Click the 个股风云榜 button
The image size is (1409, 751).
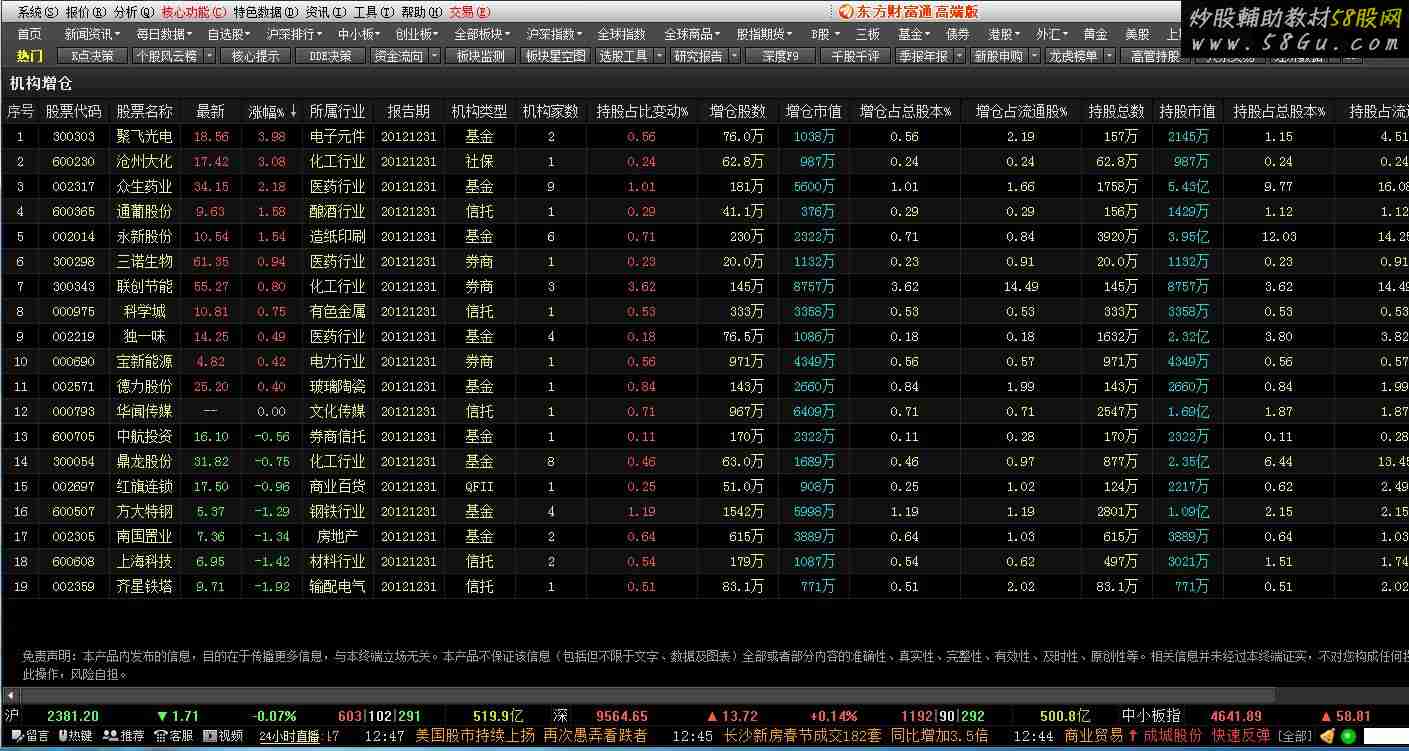click(174, 56)
